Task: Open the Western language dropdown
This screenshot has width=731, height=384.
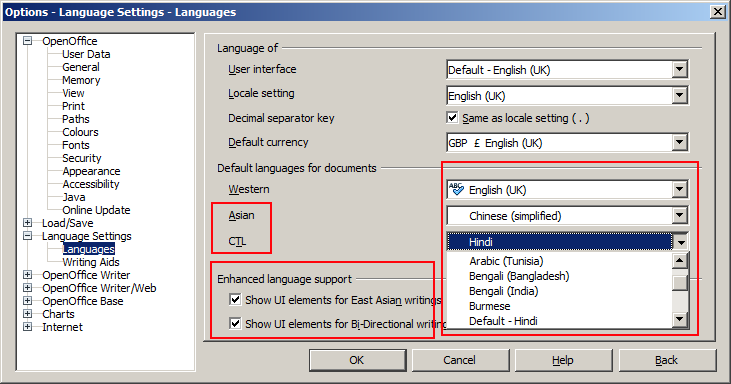Action: (680, 190)
